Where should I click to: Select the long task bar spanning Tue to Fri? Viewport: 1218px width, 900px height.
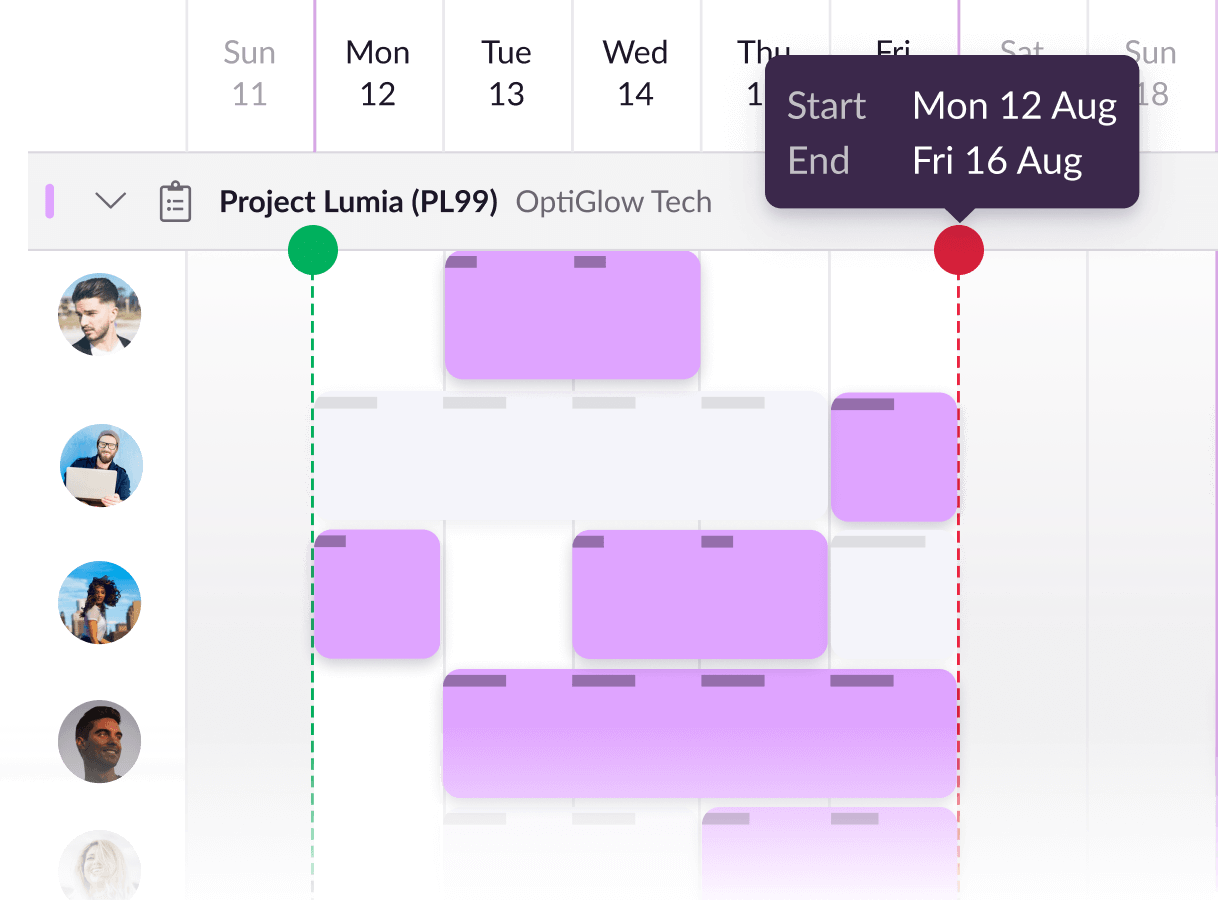[x=700, y=733]
